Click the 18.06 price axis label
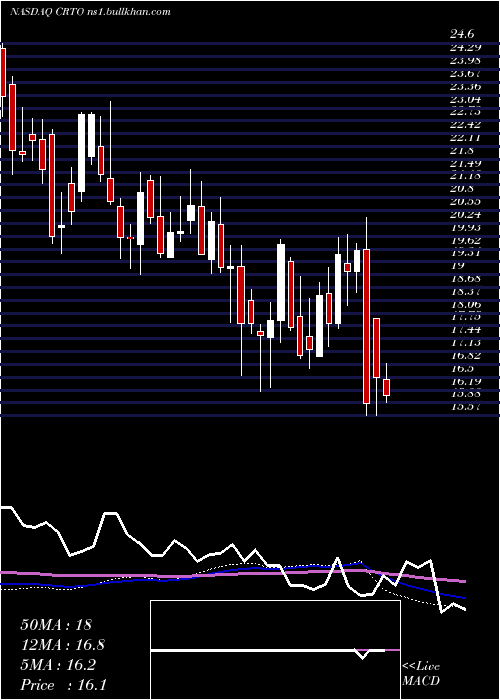Viewport: 500px width, 700px height. click(466, 305)
